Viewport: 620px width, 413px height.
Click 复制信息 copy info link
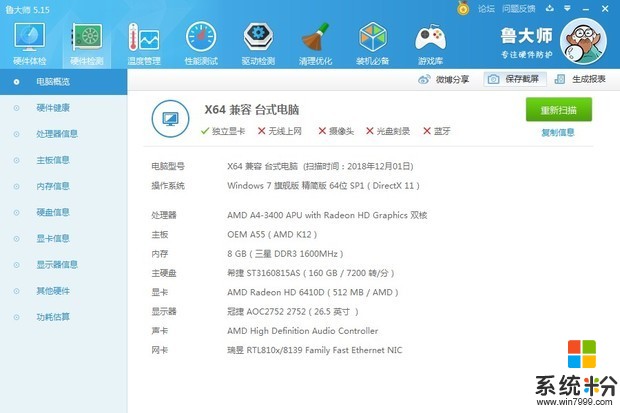pos(558,133)
